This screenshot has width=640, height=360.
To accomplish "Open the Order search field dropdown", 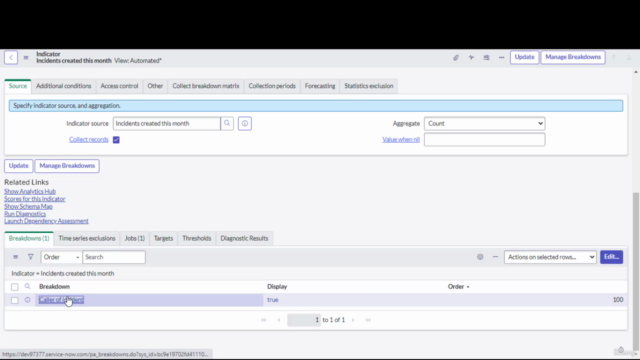I will point(61,257).
